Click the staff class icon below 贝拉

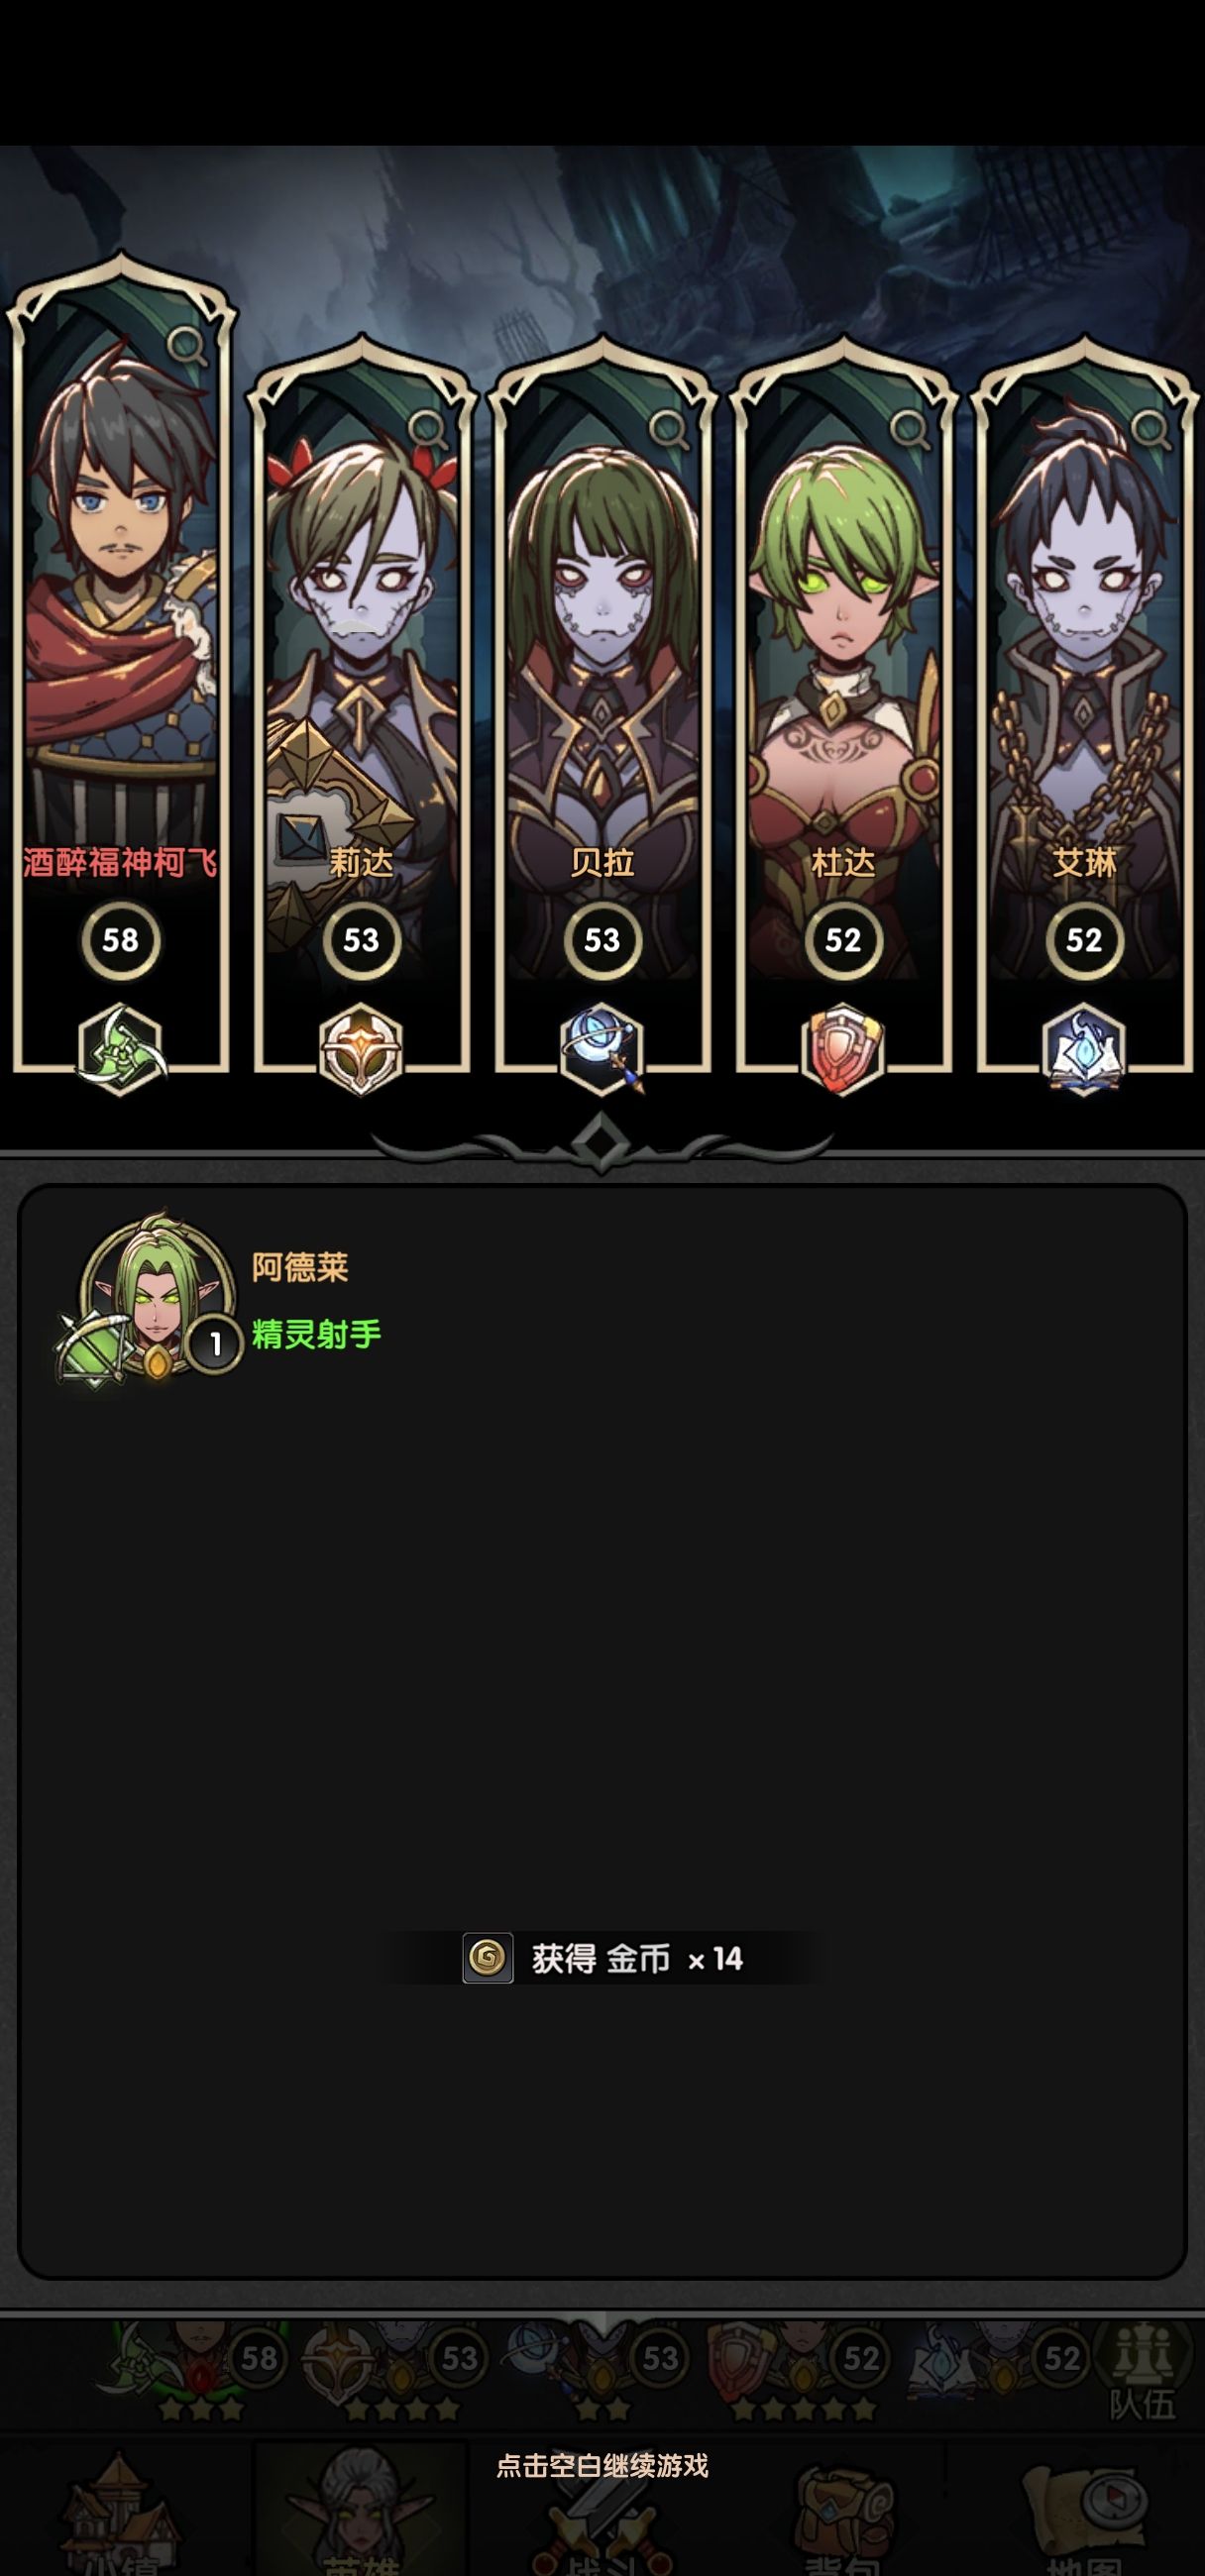tap(602, 1049)
